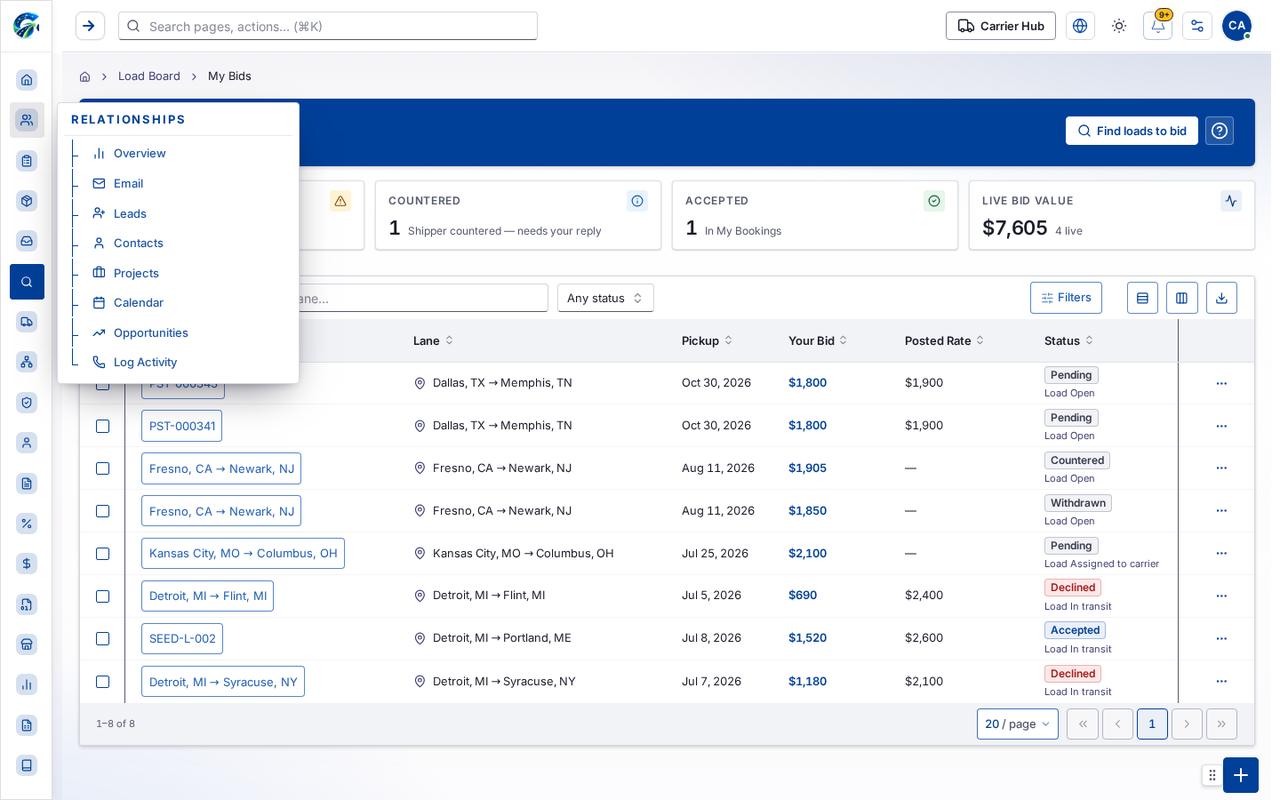This screenshot has width=1280, height=800.
Task: Open the notifications bell icon
Action: (x=1157, y=26)
